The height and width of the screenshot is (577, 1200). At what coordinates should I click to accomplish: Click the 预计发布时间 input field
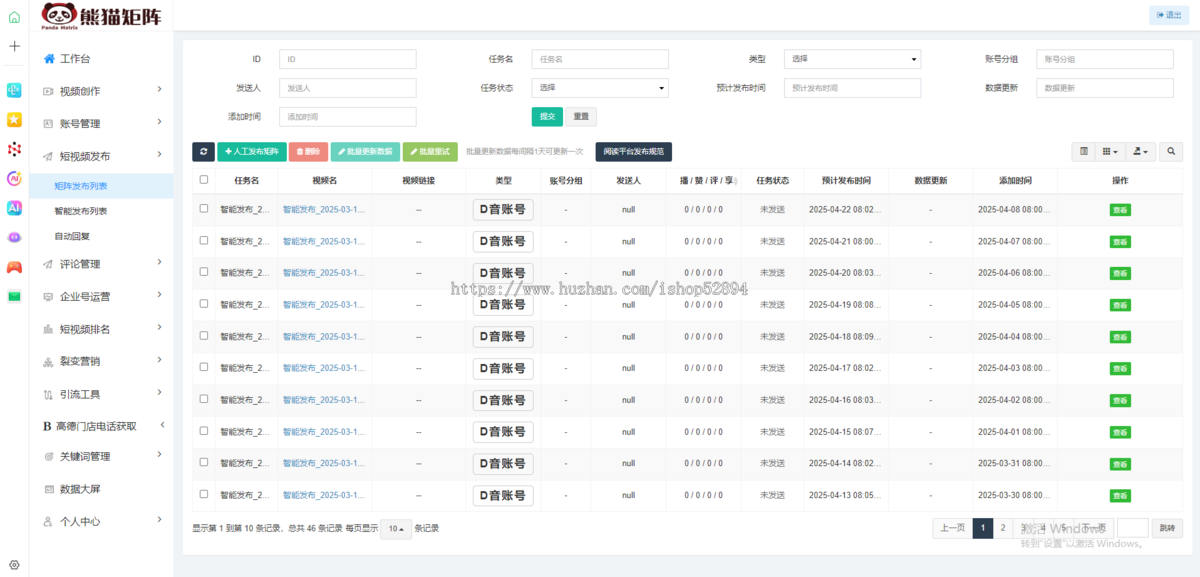coord(852,88)
